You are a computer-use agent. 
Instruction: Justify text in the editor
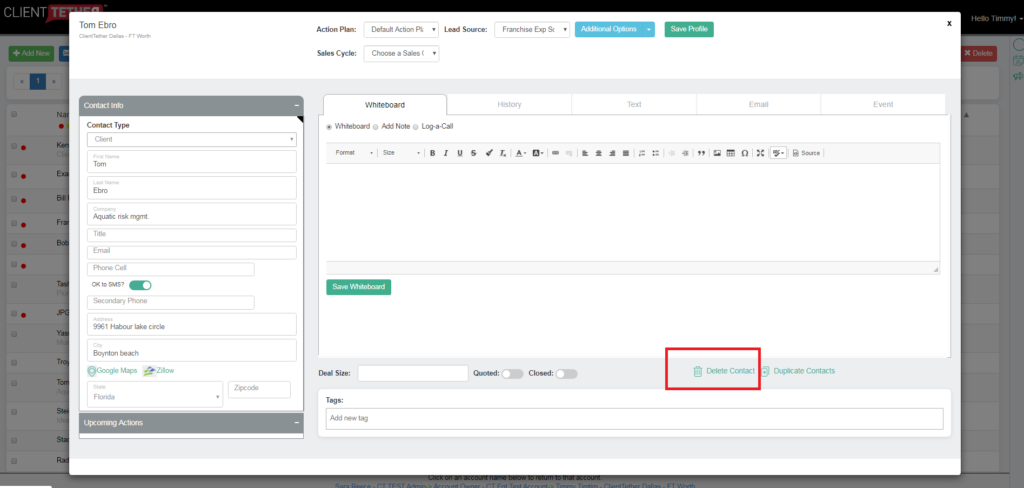[626, 153]
